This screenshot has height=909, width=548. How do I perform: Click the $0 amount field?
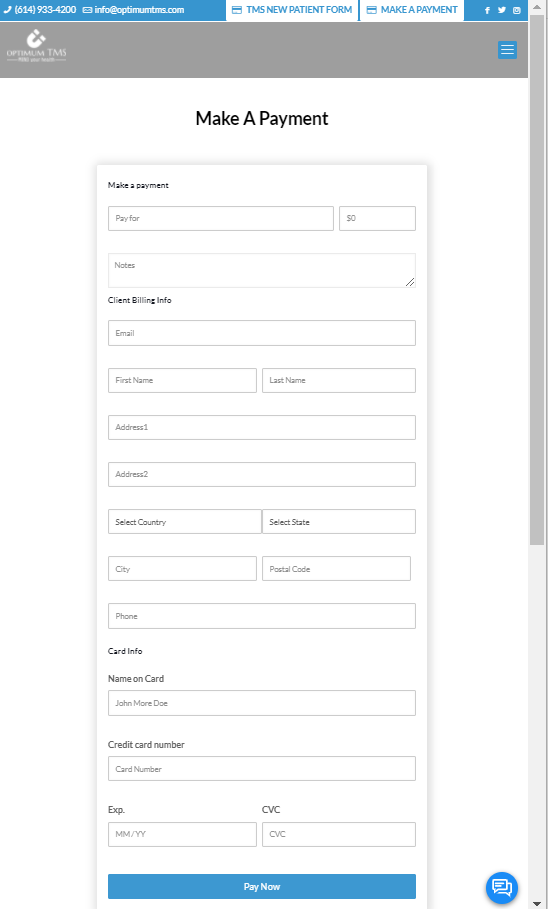(x=377, y=219)
